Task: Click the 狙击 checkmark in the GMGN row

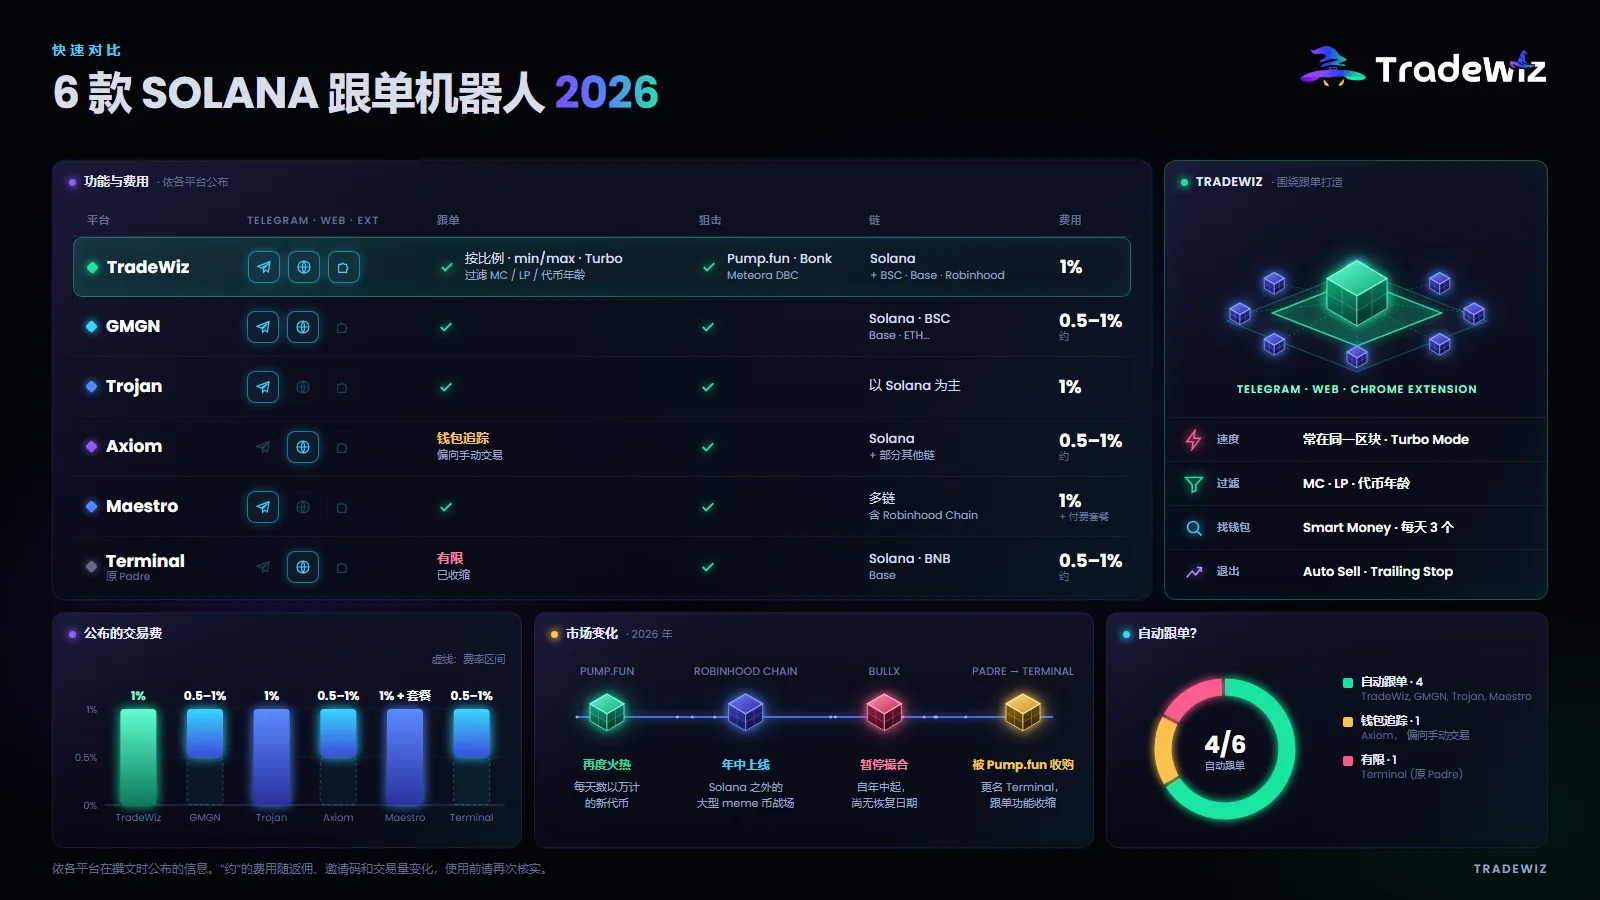Action: [708, 327]
